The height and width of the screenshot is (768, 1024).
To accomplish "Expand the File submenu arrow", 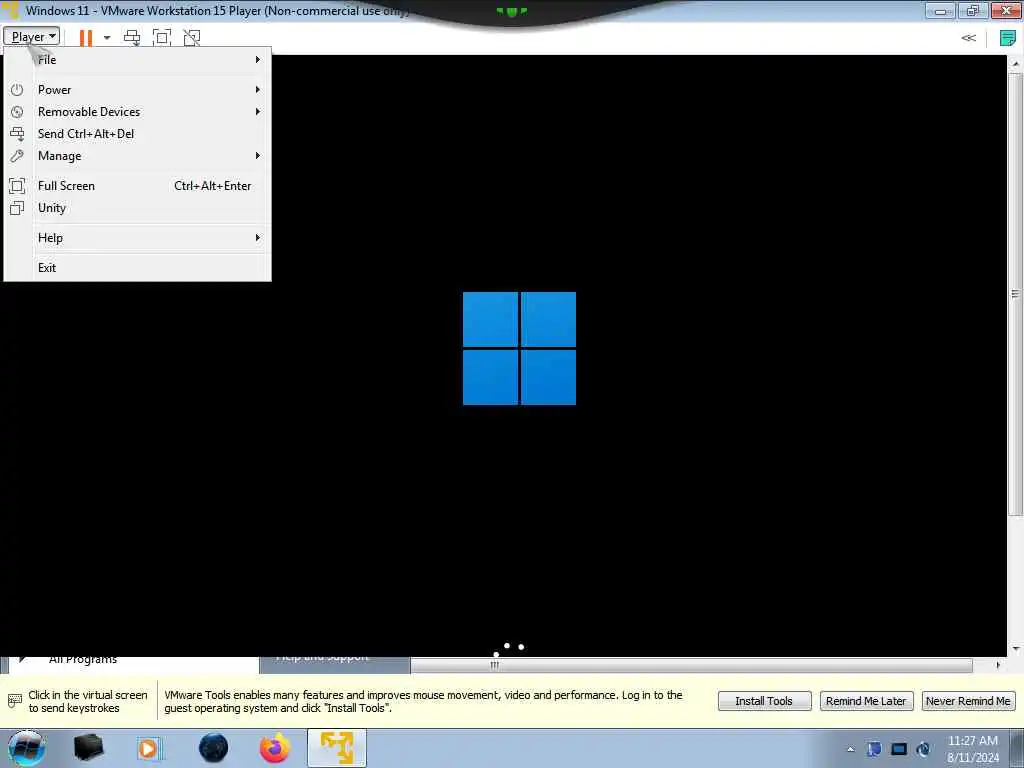I will point(258,59).
